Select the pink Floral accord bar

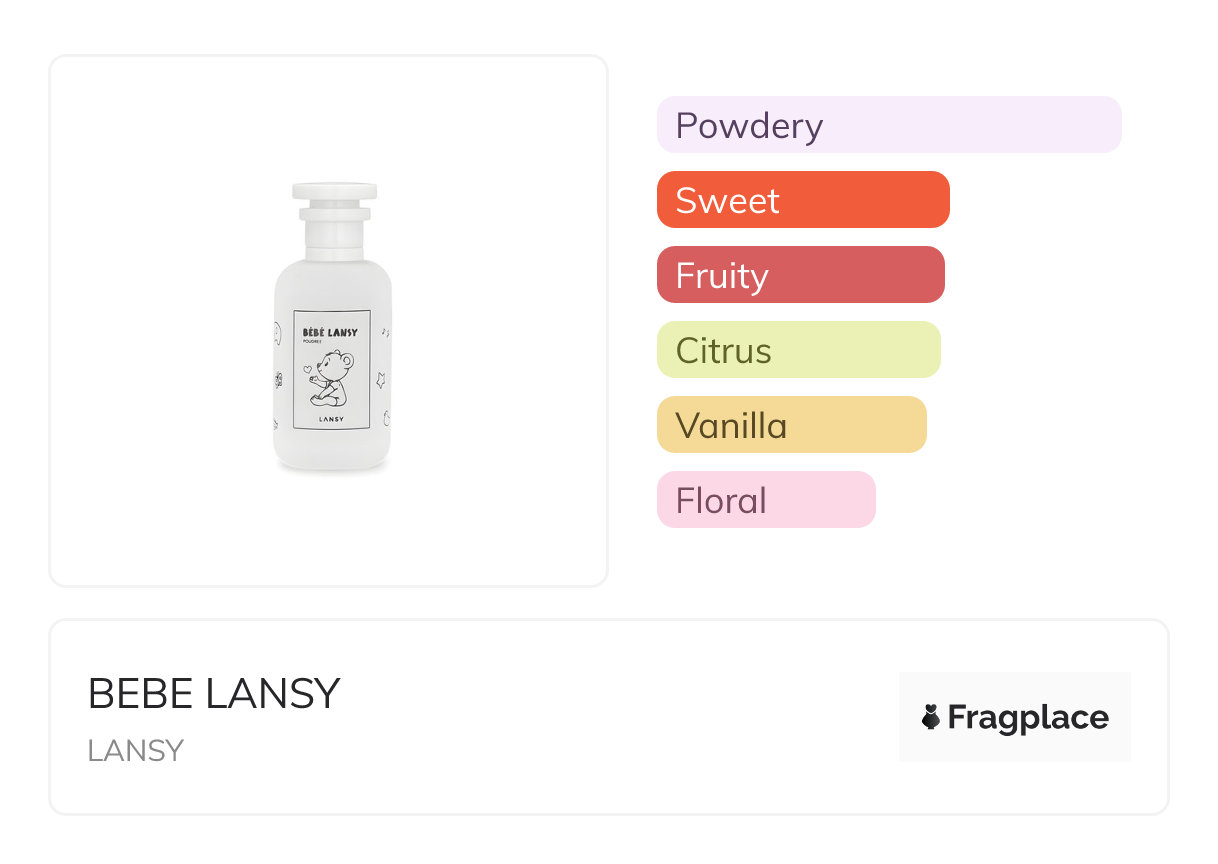[766, 500]
